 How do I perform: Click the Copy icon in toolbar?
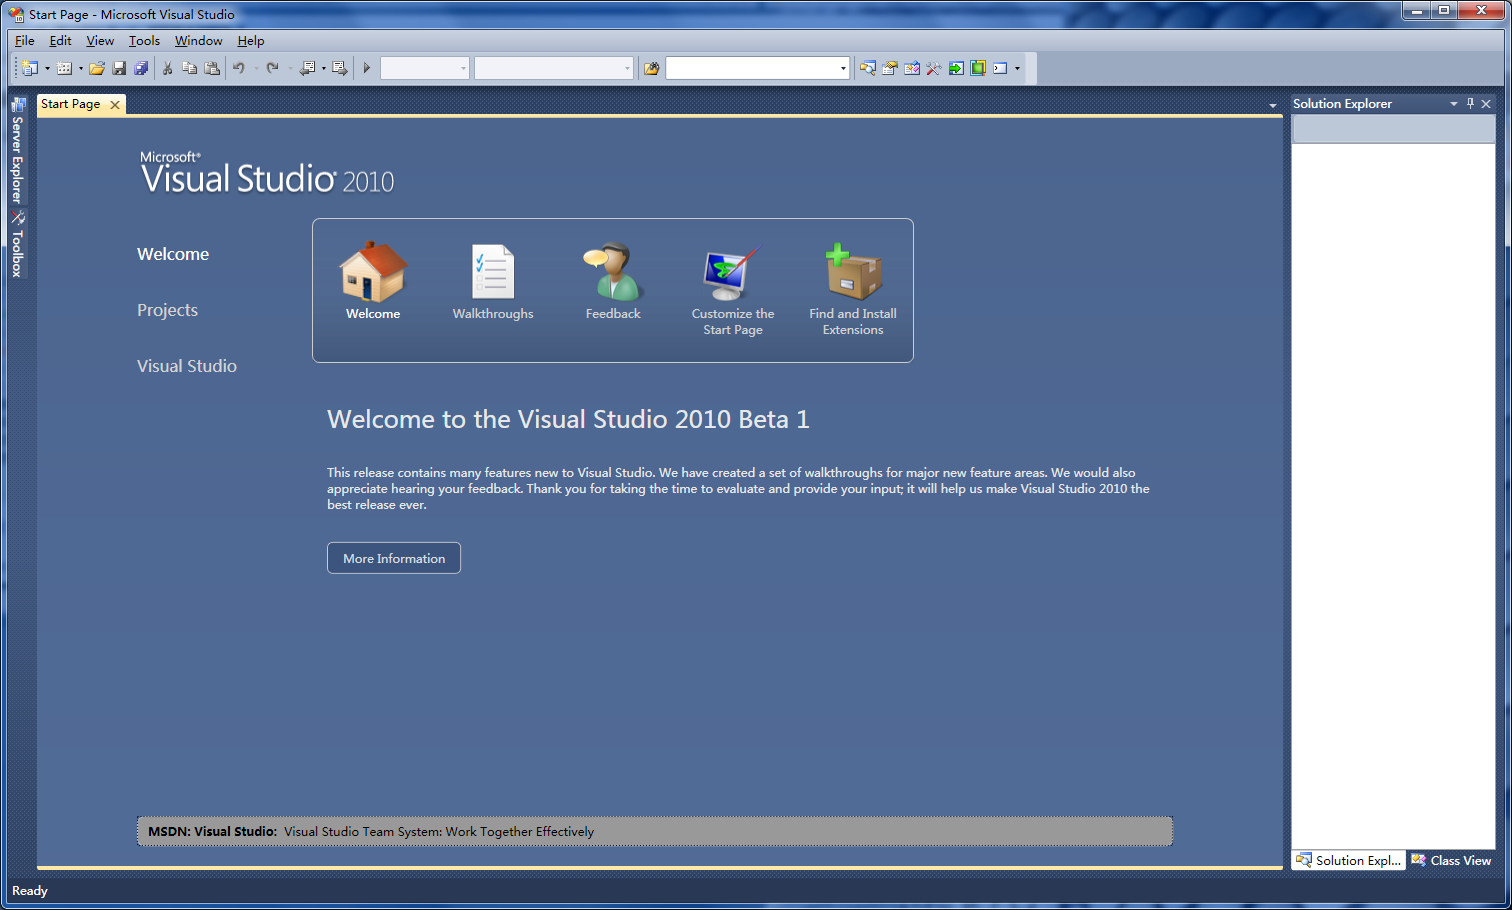point(189,68)
